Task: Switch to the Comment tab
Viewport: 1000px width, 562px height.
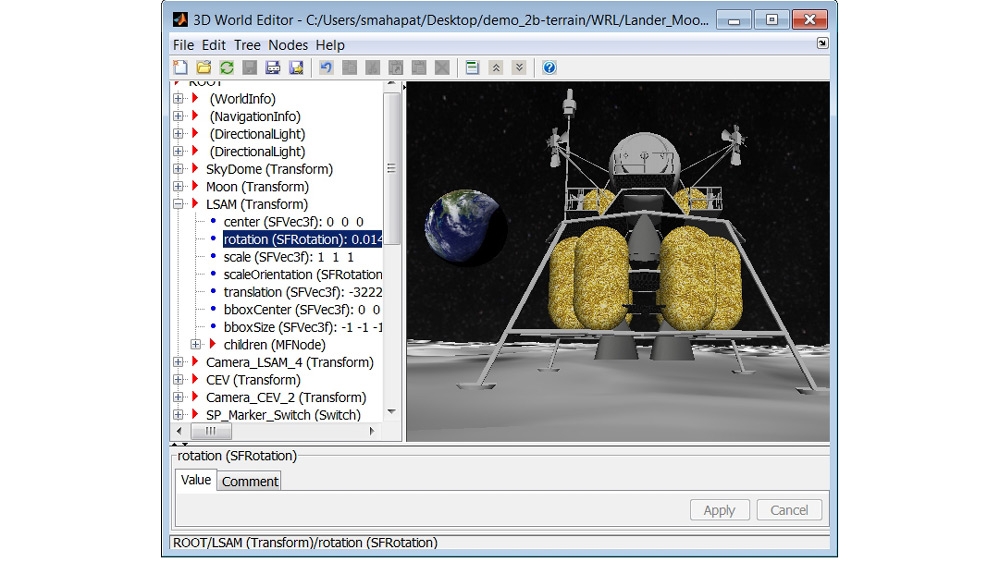Action: [250, 481]
